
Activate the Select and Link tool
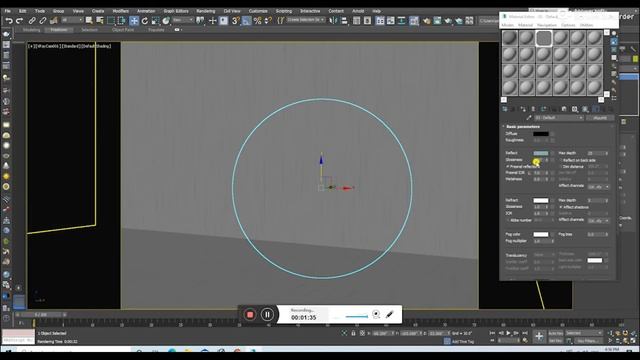pyautogui.click(x=32, y=20)
